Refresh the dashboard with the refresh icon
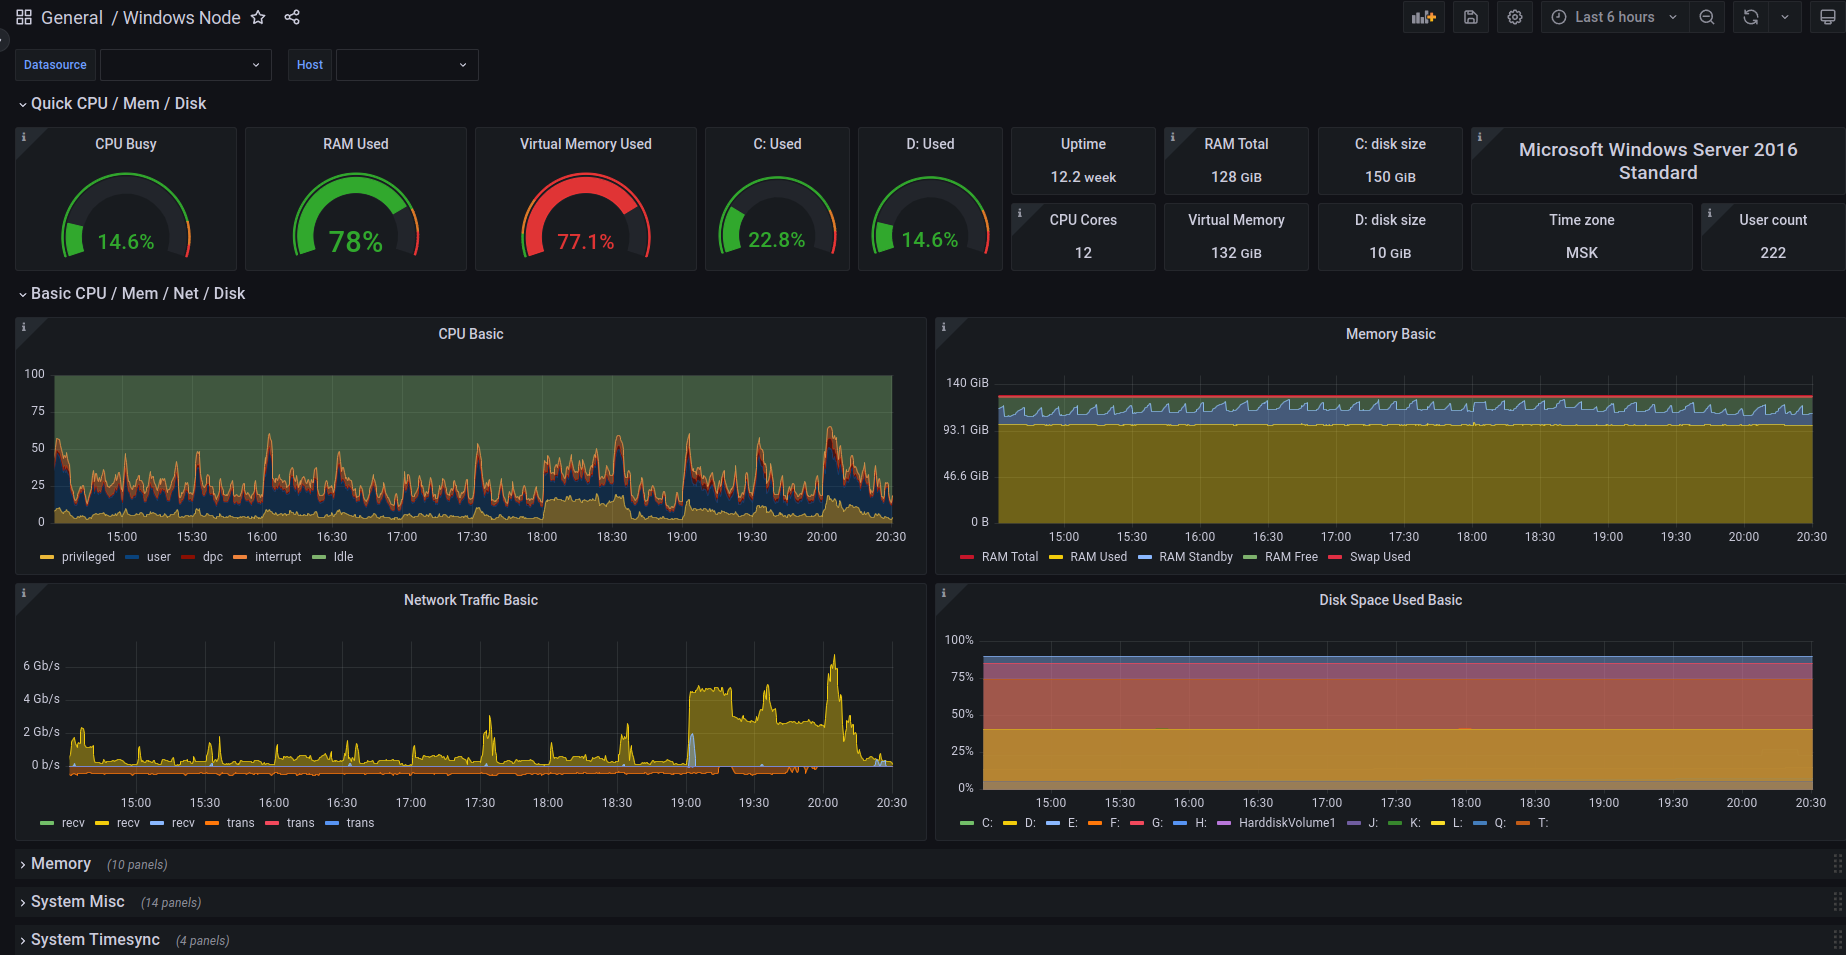 (1751, 17)
